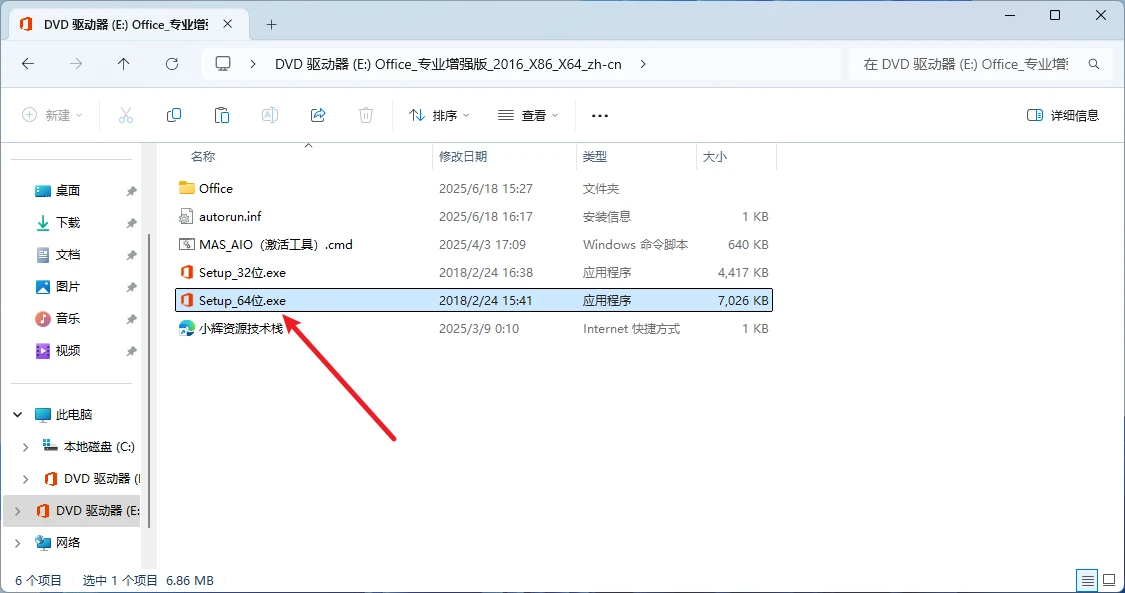Click the pin icon beside 下载

pos(131,223)
